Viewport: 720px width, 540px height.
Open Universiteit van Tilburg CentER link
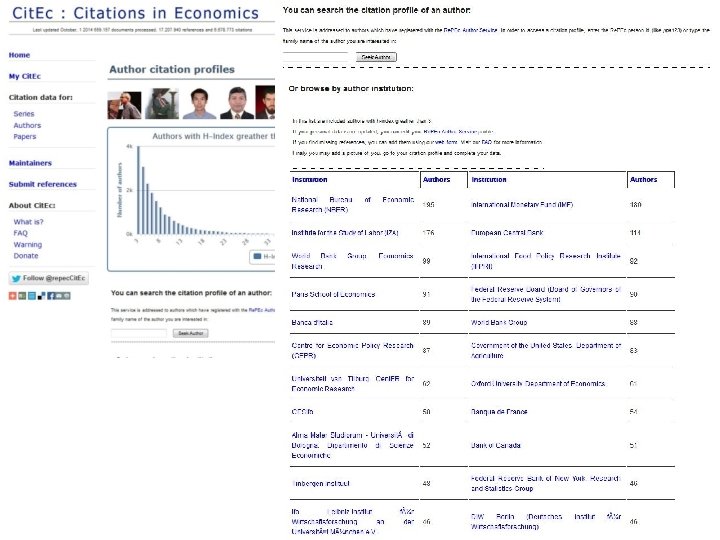coord(353,384)
